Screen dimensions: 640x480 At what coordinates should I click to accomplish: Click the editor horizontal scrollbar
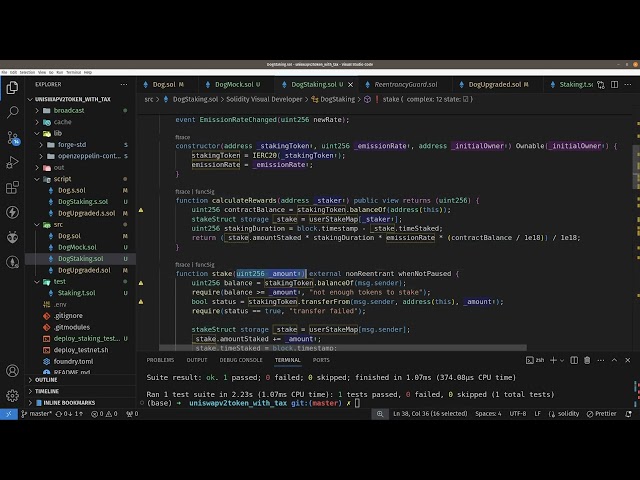(x=343, y=348)
